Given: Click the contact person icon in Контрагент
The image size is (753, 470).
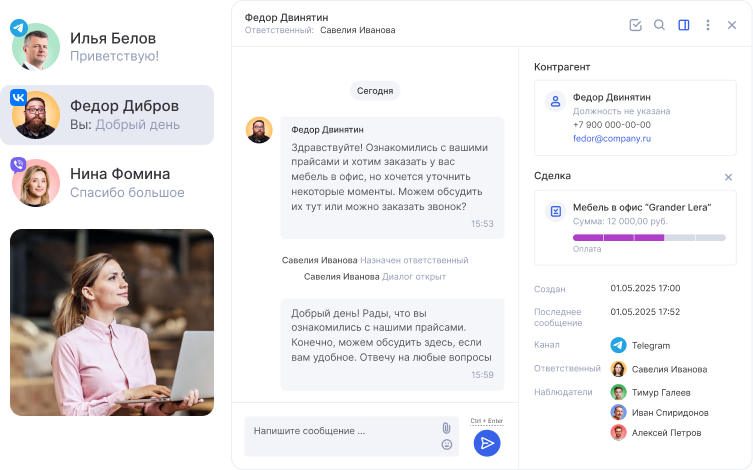Looking at the screenshot, I should [555, 101].
